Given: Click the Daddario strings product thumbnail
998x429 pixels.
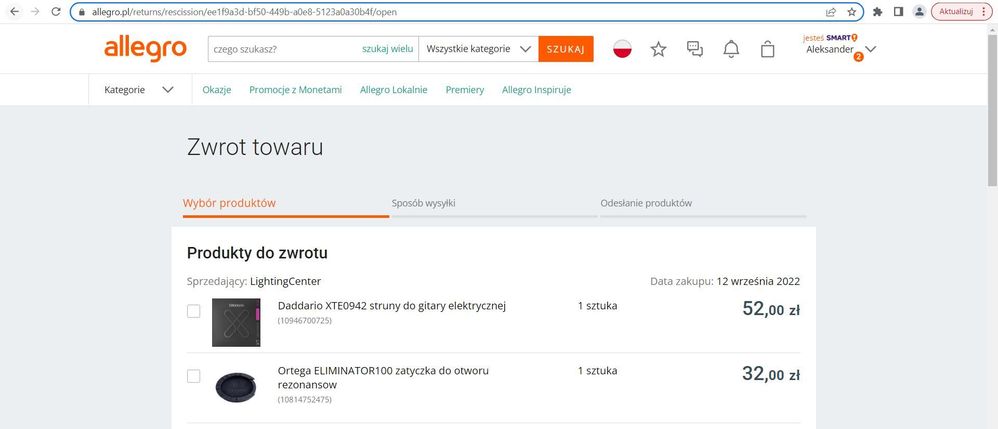Looking at the screenshot, I should click(x=236, y=322).
